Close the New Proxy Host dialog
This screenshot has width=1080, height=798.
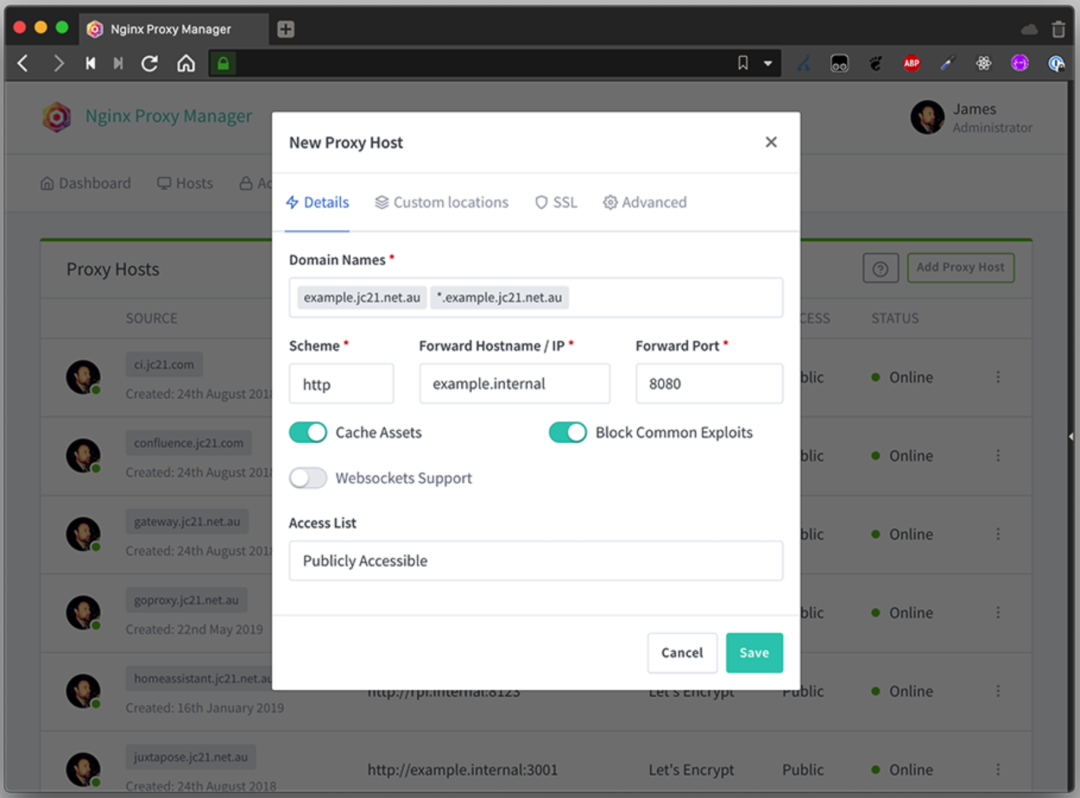pos(771,142)
